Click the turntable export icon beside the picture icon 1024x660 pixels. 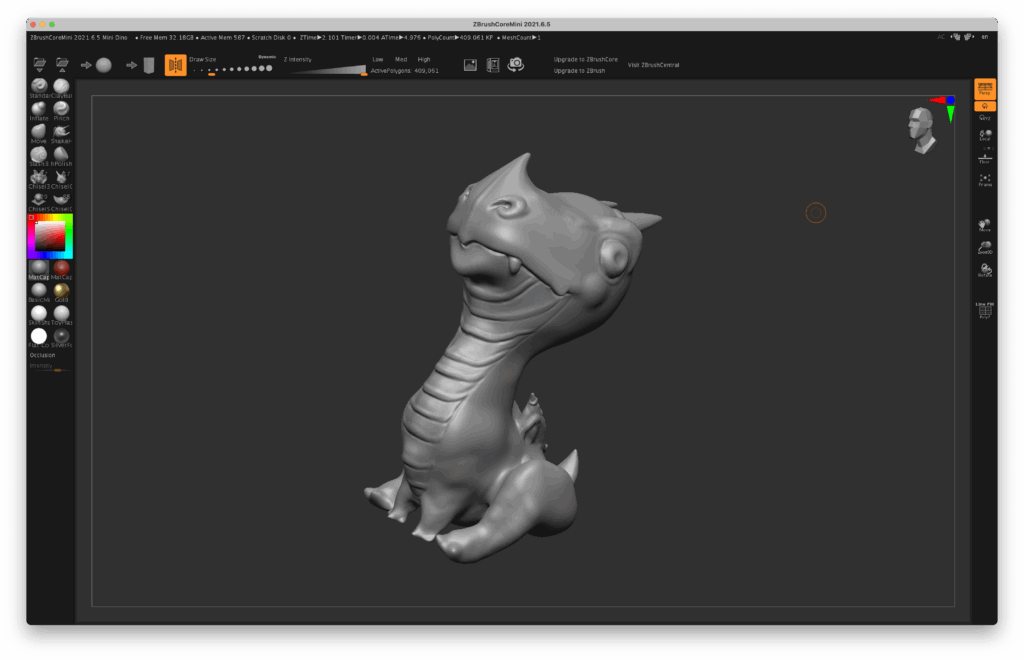[493, 65]
